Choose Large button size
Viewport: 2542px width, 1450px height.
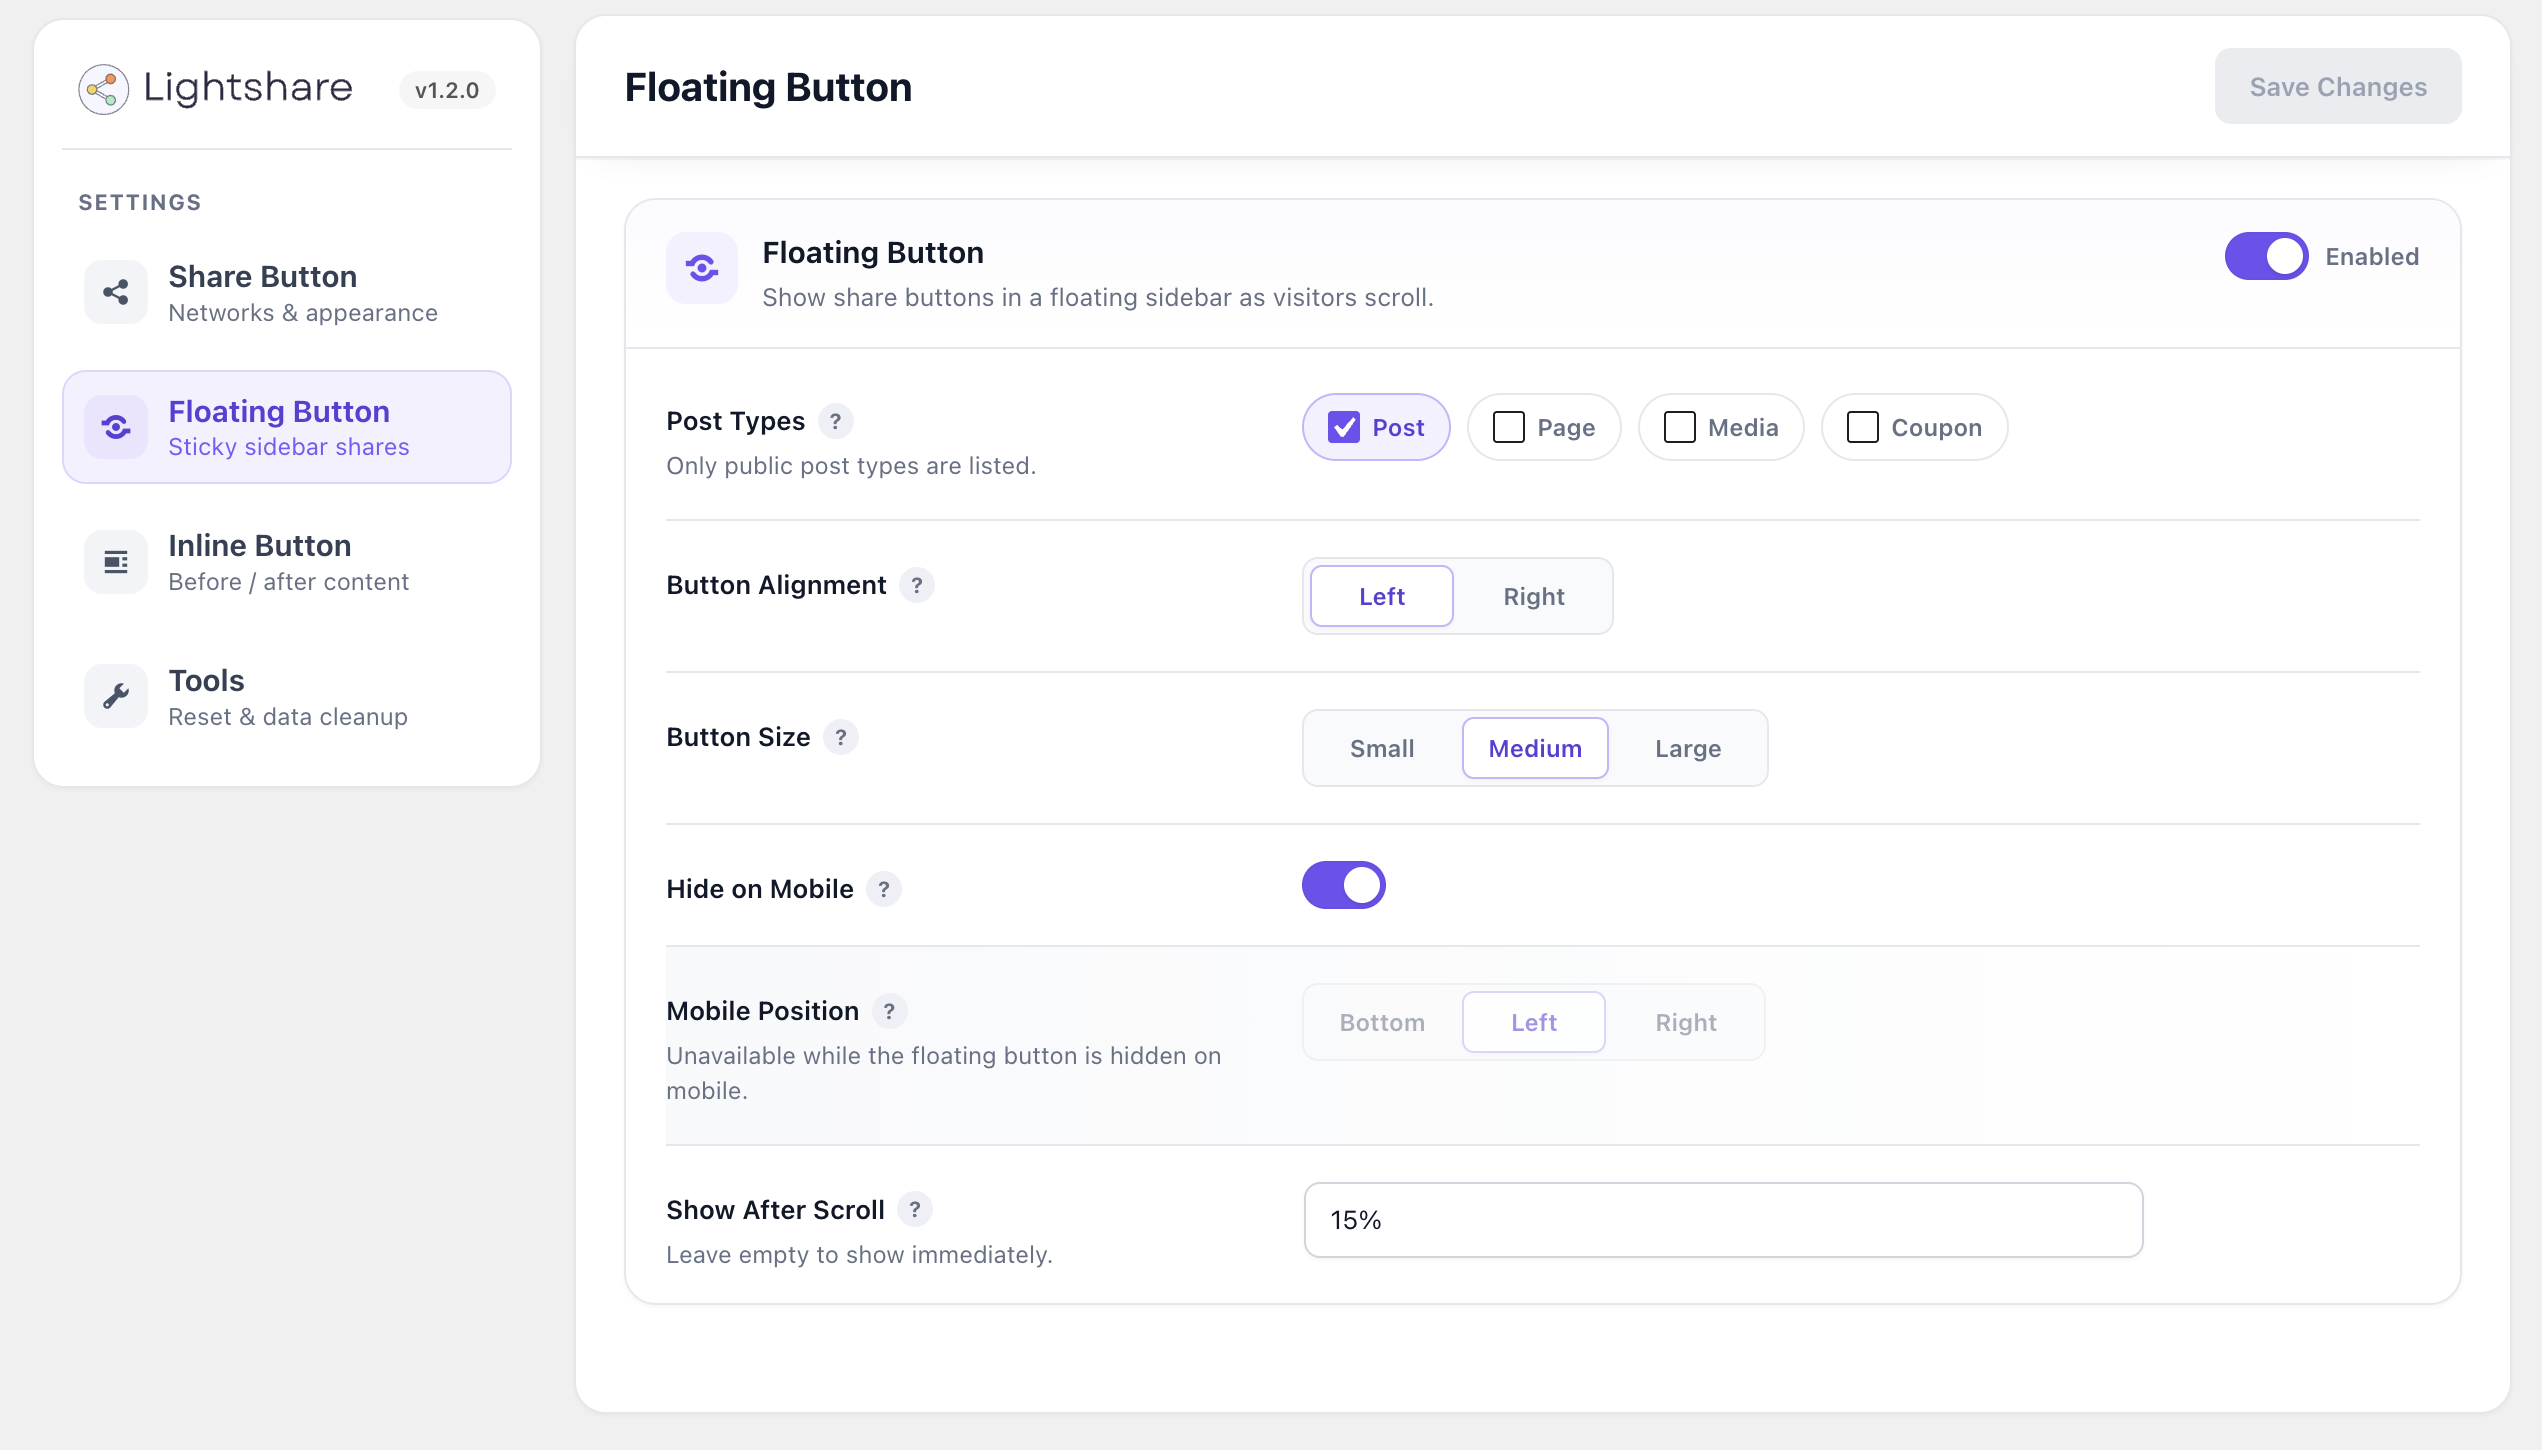click(1688, 748)
